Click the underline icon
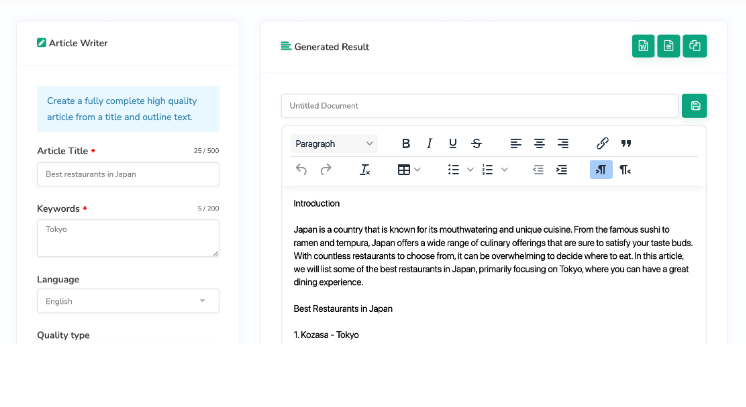 tap(452, 143)
